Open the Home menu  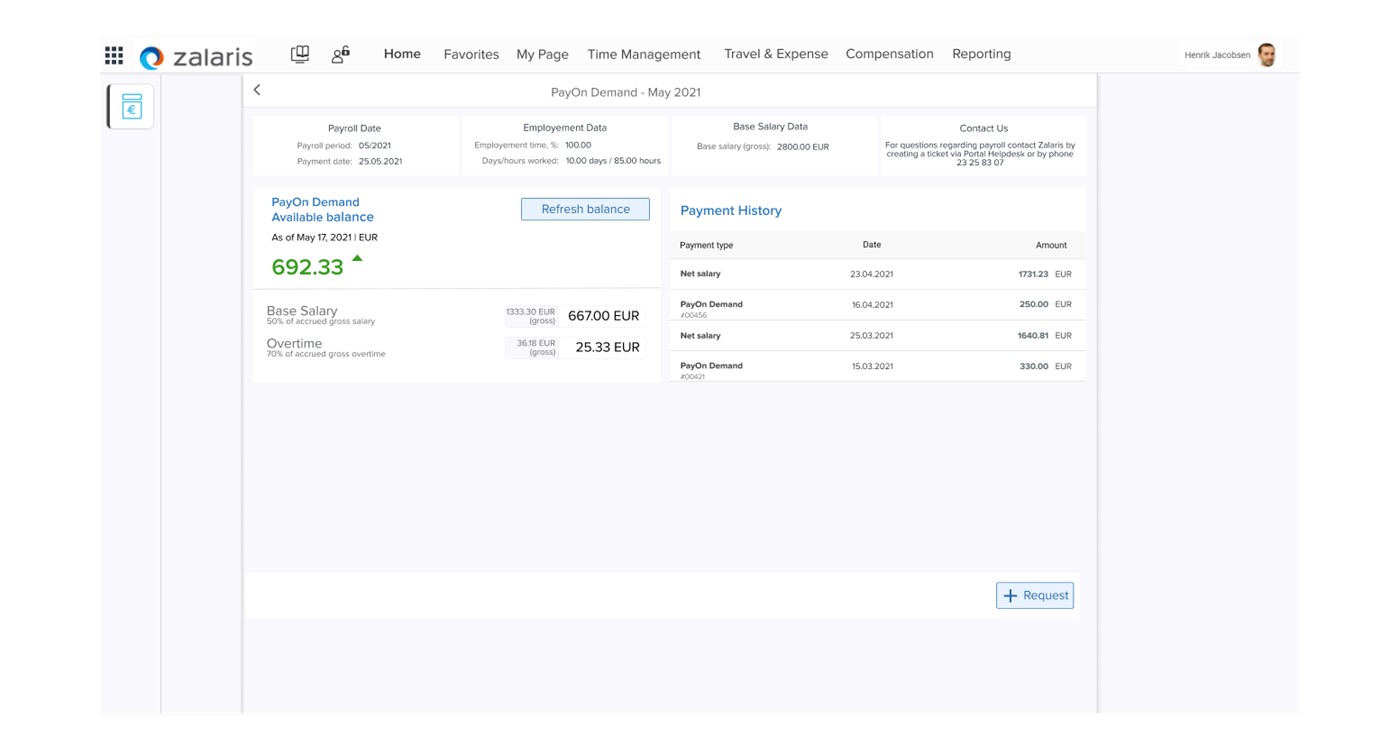[x=402, y=54]
